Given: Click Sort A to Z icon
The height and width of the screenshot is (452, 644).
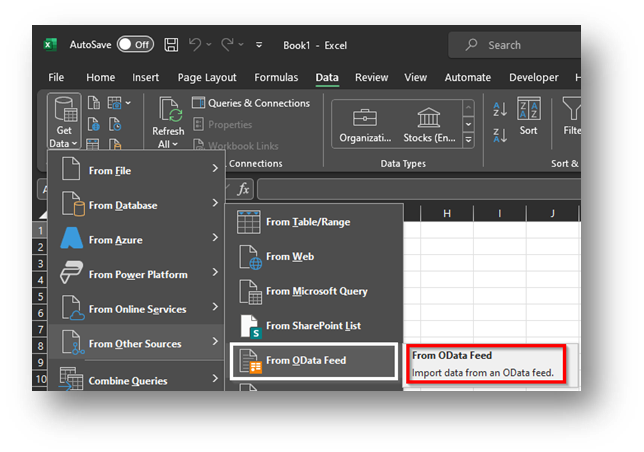Looking at the screenshot, I should (x=500, y=109).
